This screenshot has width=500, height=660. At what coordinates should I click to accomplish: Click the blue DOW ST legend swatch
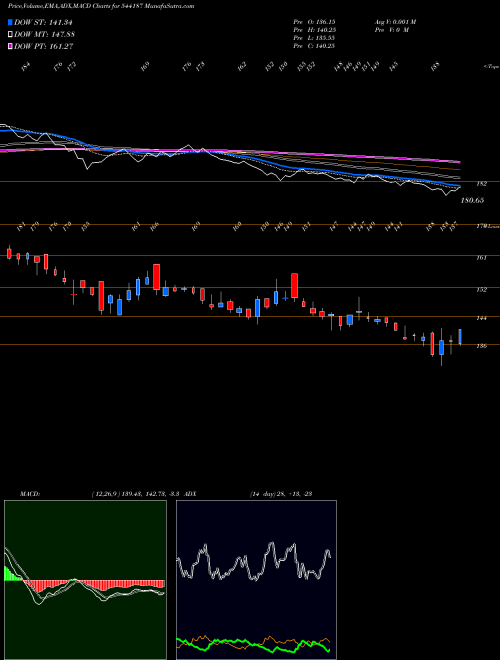click(x=10, y=22)
